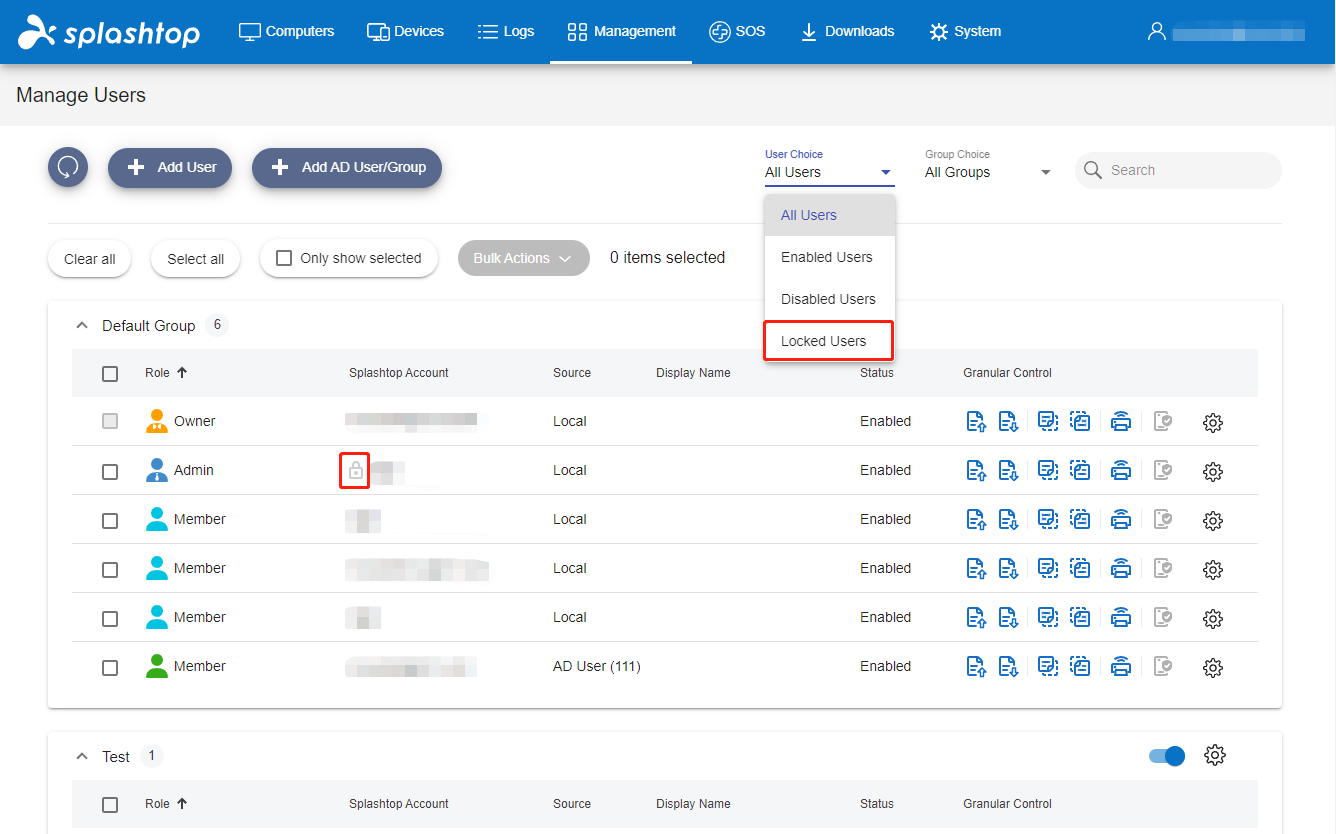Click the remote print icon on first Member row
This screenshot has width=1336, height=834.
1120,519
